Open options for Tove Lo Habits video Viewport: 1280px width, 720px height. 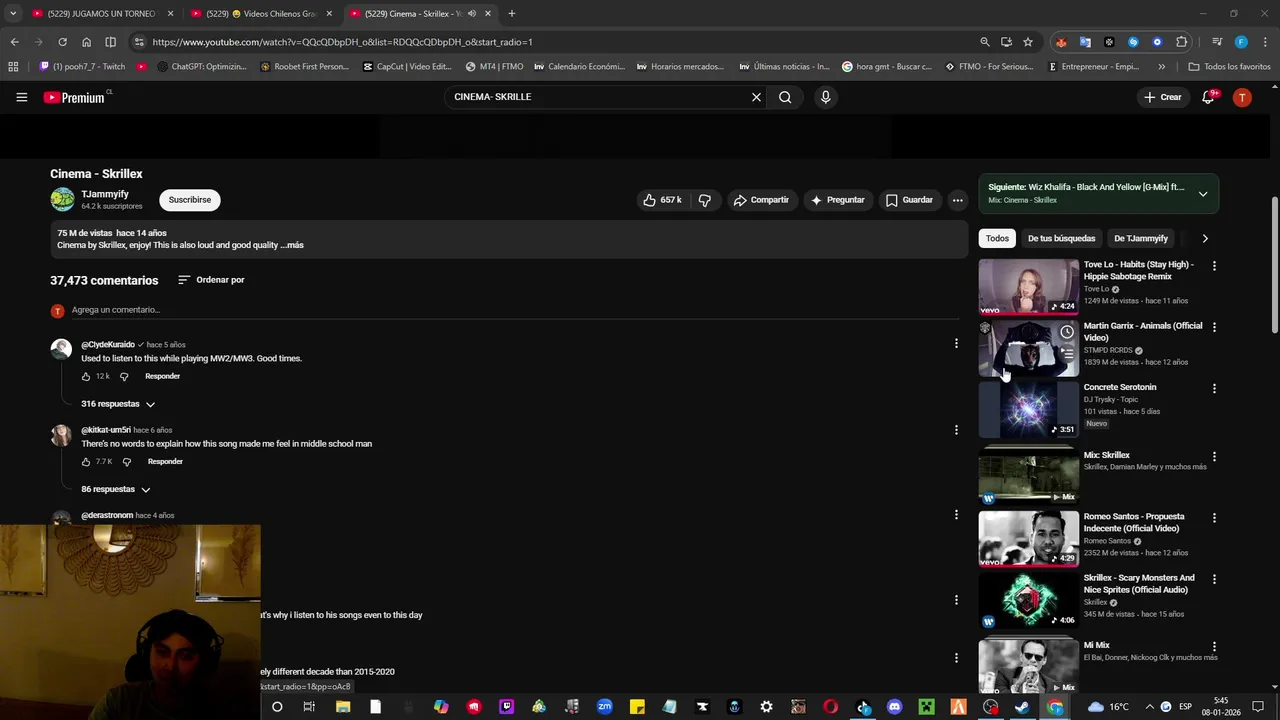click(x=1214, y=266)
